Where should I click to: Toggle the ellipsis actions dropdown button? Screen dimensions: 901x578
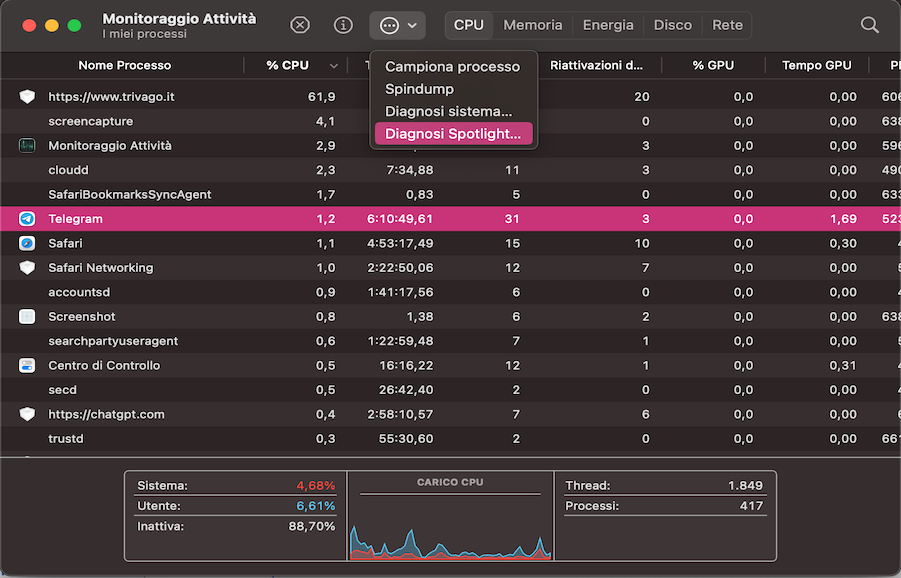(x=398, y=25)
